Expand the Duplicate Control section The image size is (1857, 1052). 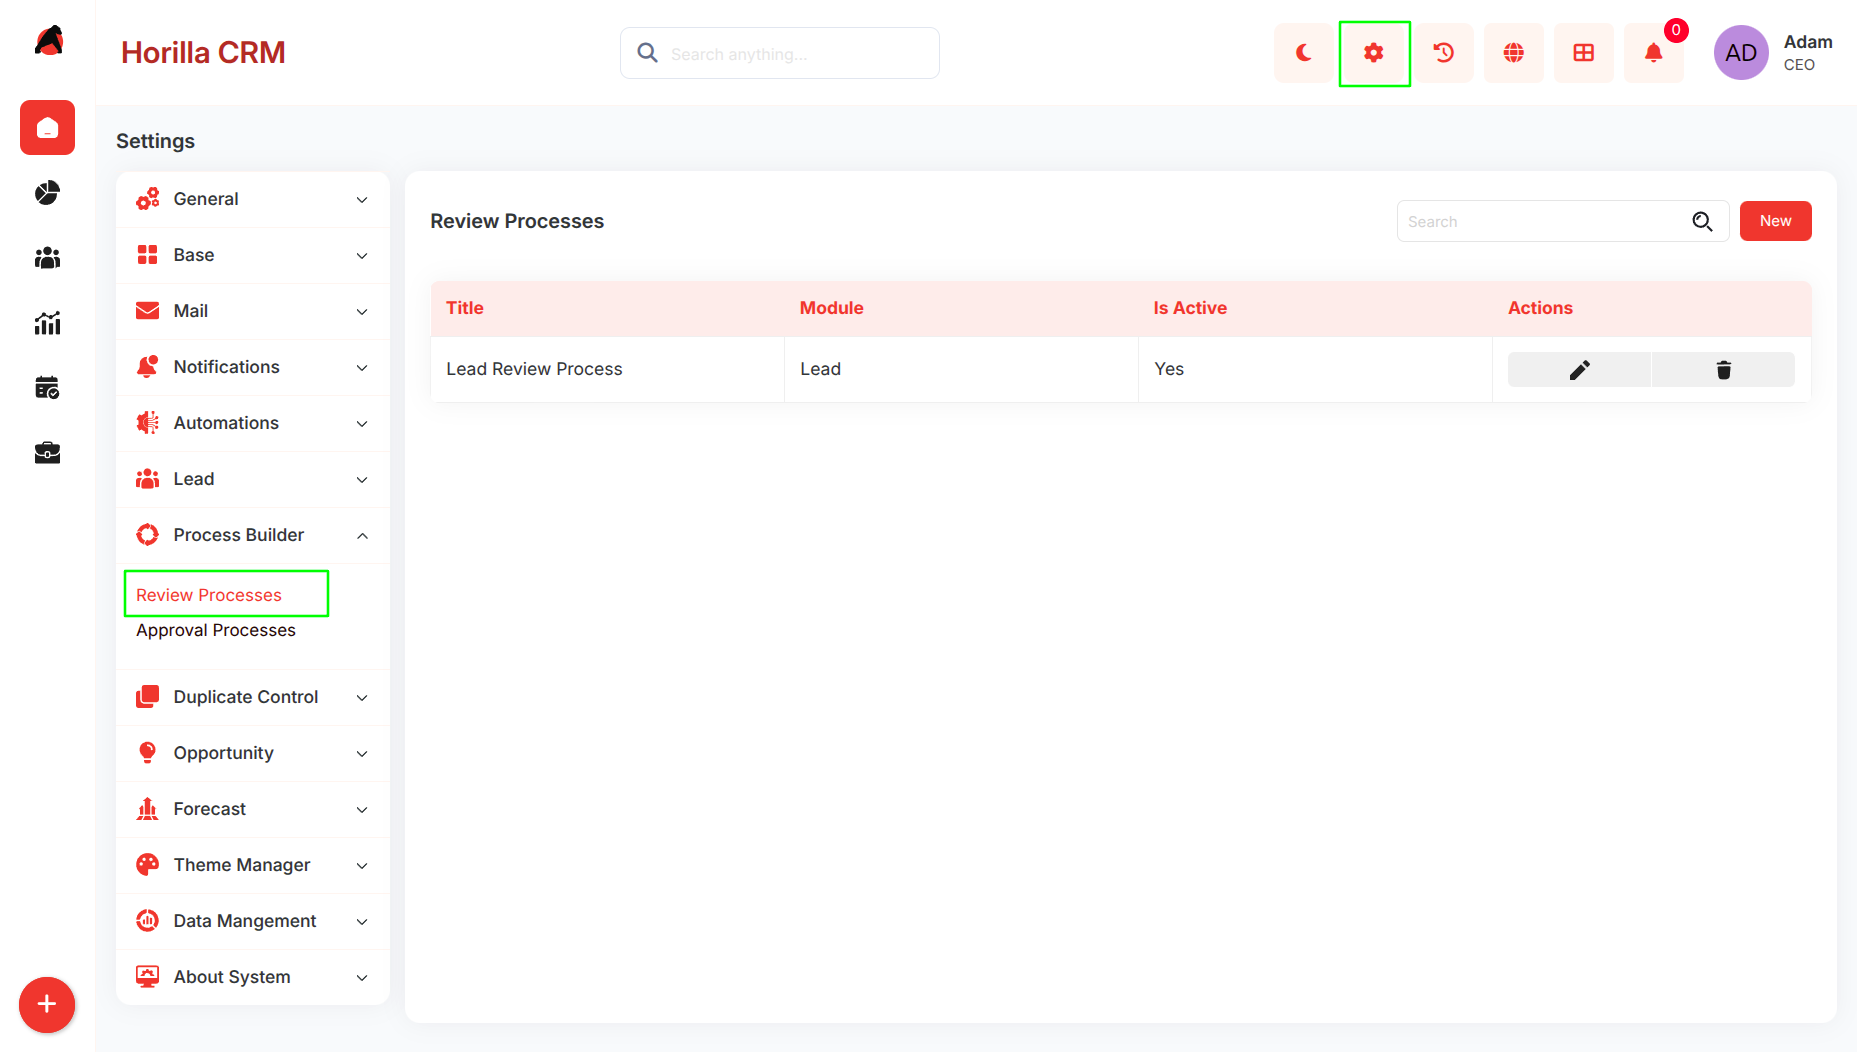coord(253,697)
